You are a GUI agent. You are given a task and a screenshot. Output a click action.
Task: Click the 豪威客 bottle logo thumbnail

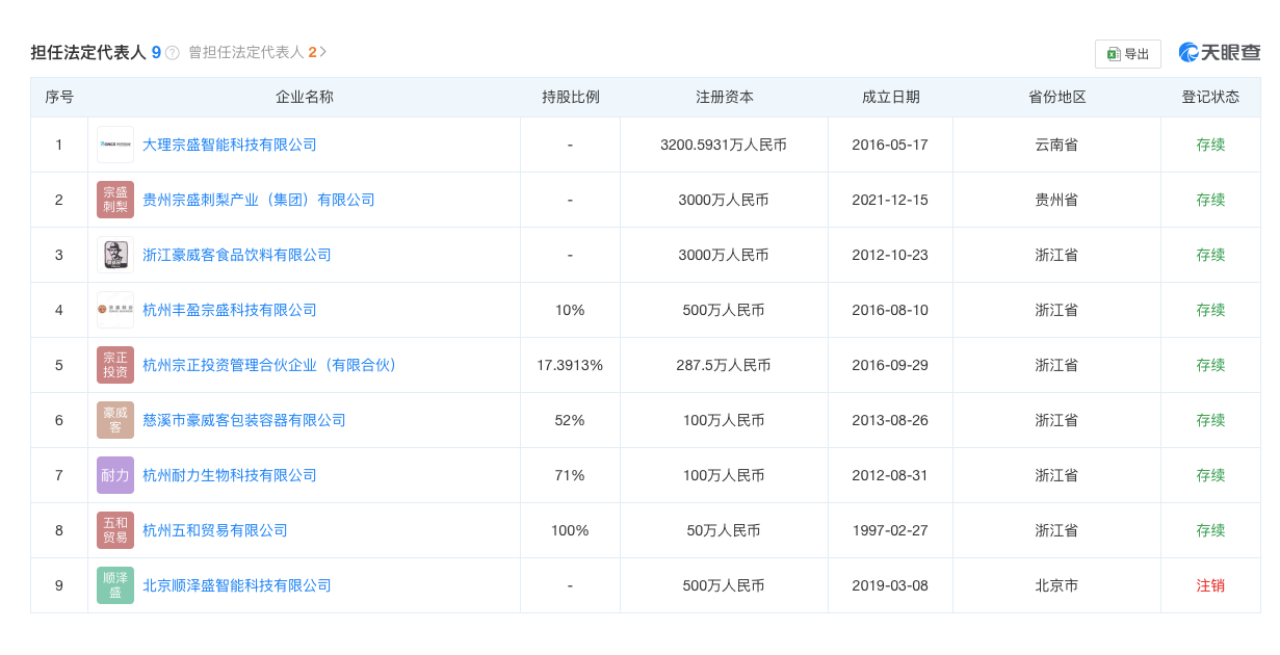click(115, 254)
